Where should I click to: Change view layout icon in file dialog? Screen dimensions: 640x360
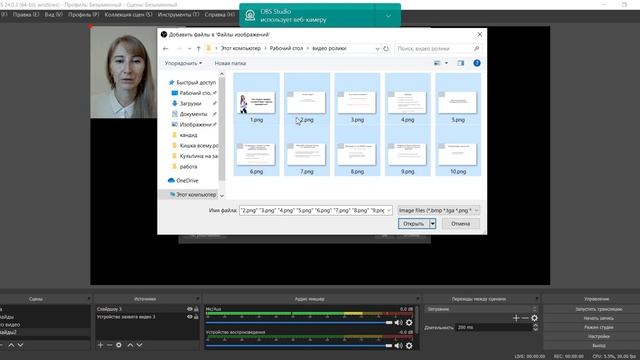(x=437, y=63)
